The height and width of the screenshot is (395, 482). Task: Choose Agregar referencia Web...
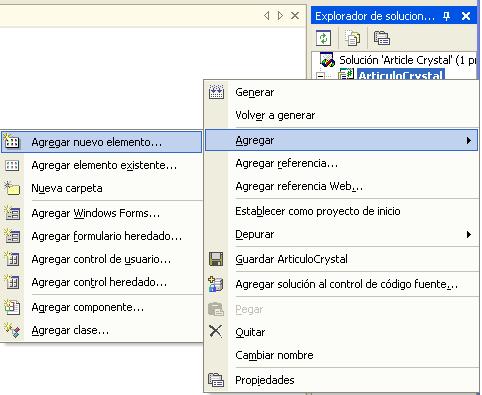pyautogui.click(x=341, y=186)
